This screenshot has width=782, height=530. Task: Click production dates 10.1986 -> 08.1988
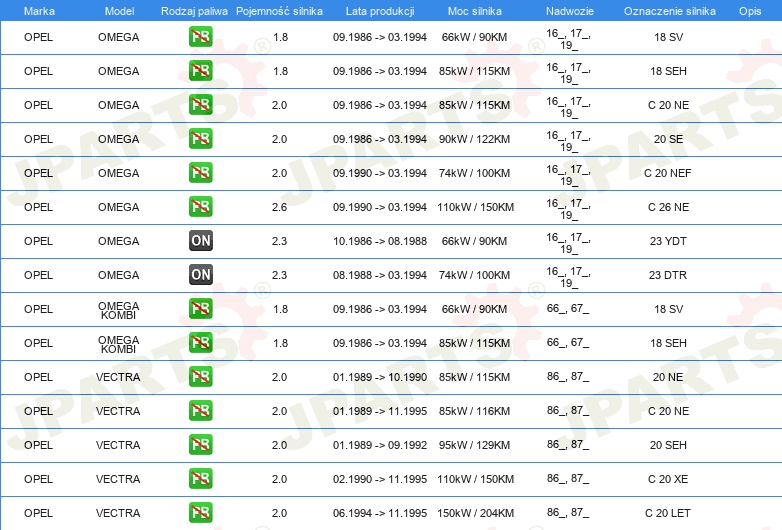tap(380, 241)
